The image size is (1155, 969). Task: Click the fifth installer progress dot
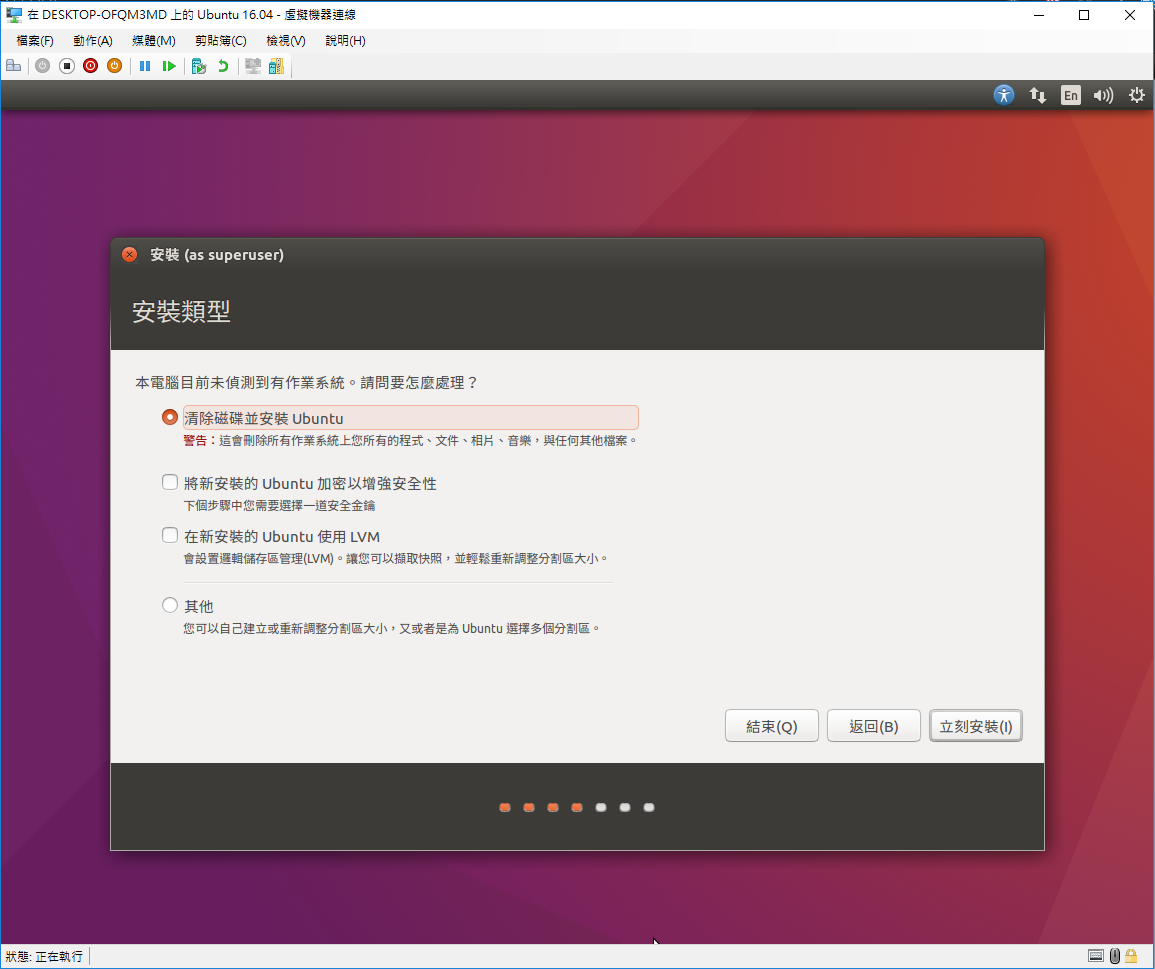pos(601,807)
